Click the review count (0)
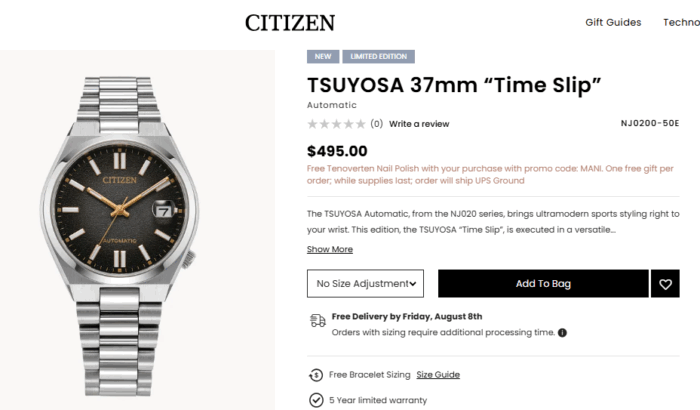Viewport: 700px width, 410px height. tap(376, 124)
